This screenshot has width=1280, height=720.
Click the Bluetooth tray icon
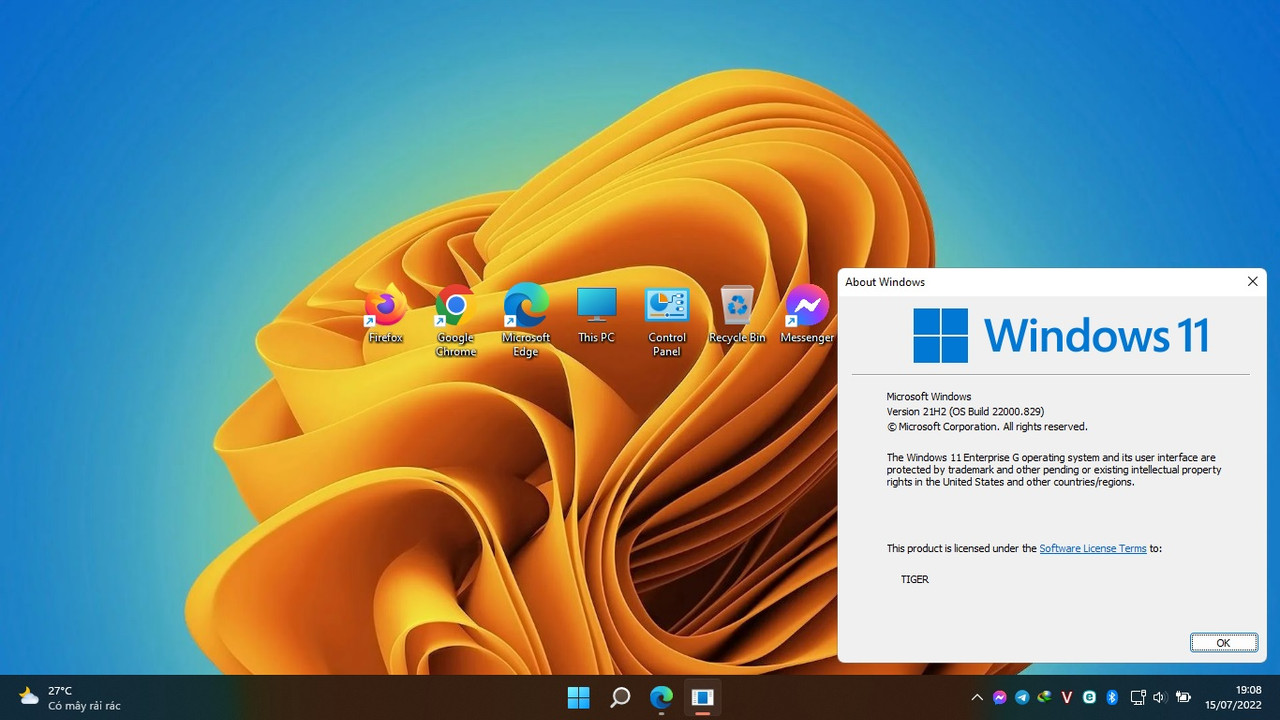pyautogui.click(x=1111, y=697)
